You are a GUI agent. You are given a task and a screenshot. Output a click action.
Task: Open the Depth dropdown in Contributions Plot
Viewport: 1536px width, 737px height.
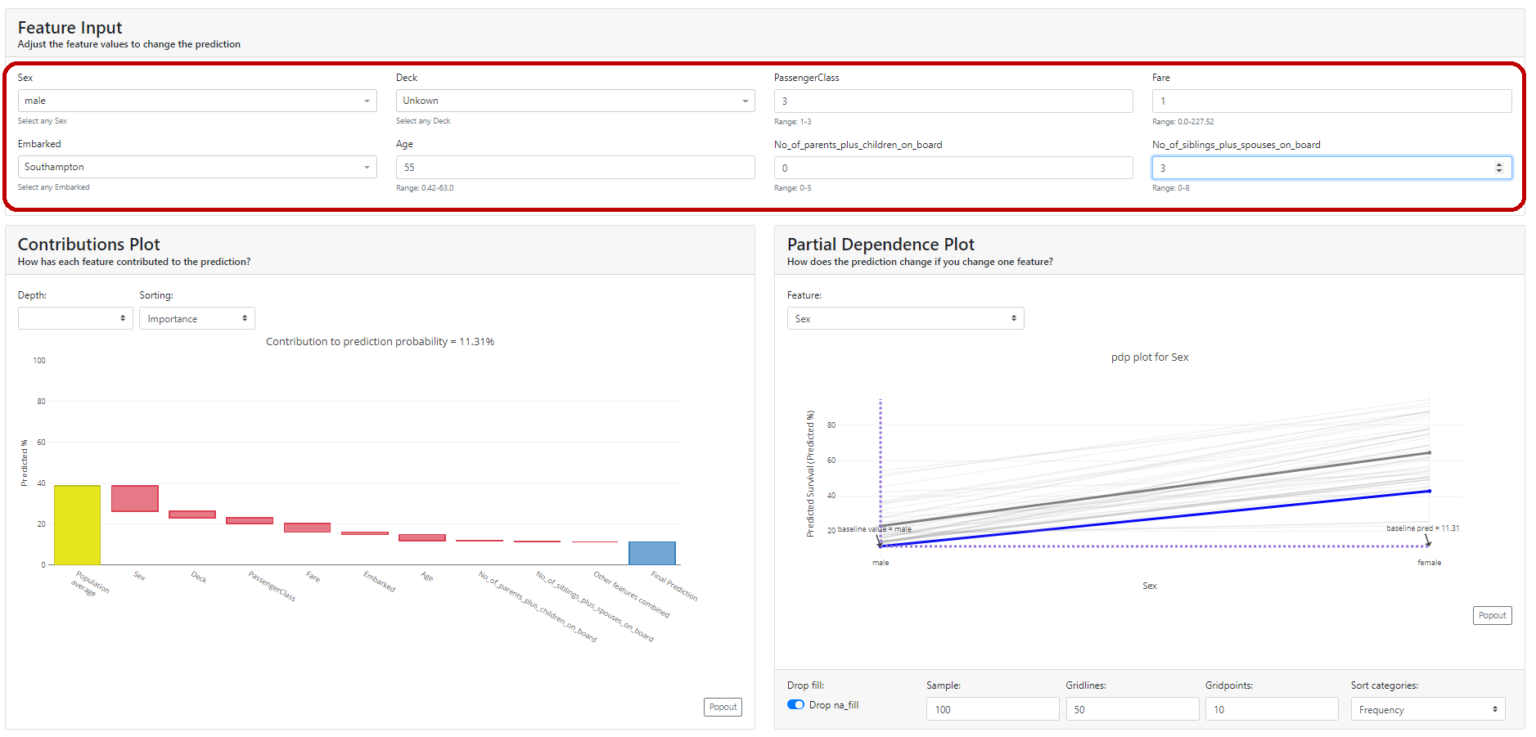[x=75, y=318]
